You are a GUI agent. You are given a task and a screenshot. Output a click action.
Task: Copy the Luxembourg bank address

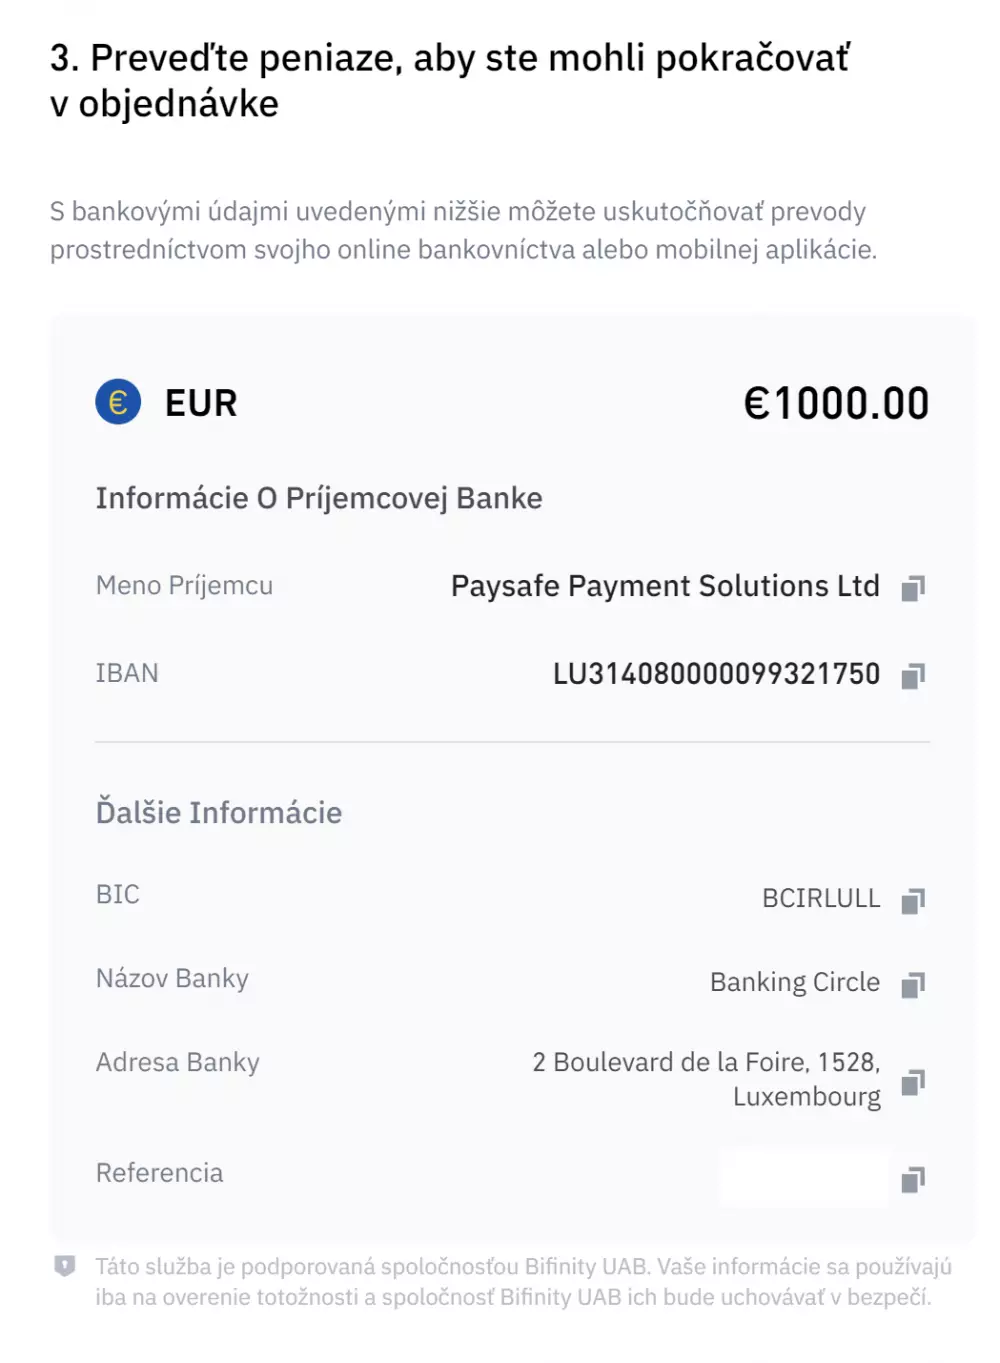point(913,1082)
